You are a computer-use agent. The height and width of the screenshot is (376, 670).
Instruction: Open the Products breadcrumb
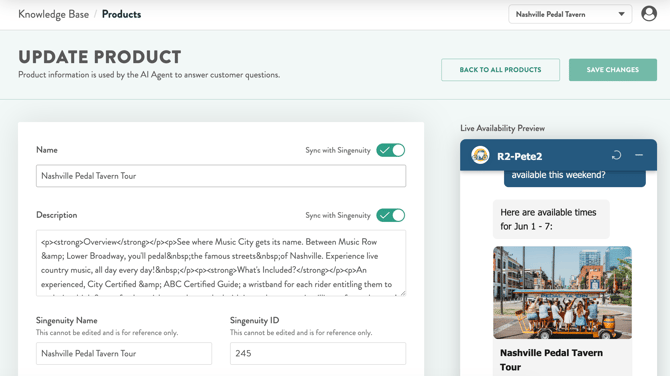(x=121, y=14)
